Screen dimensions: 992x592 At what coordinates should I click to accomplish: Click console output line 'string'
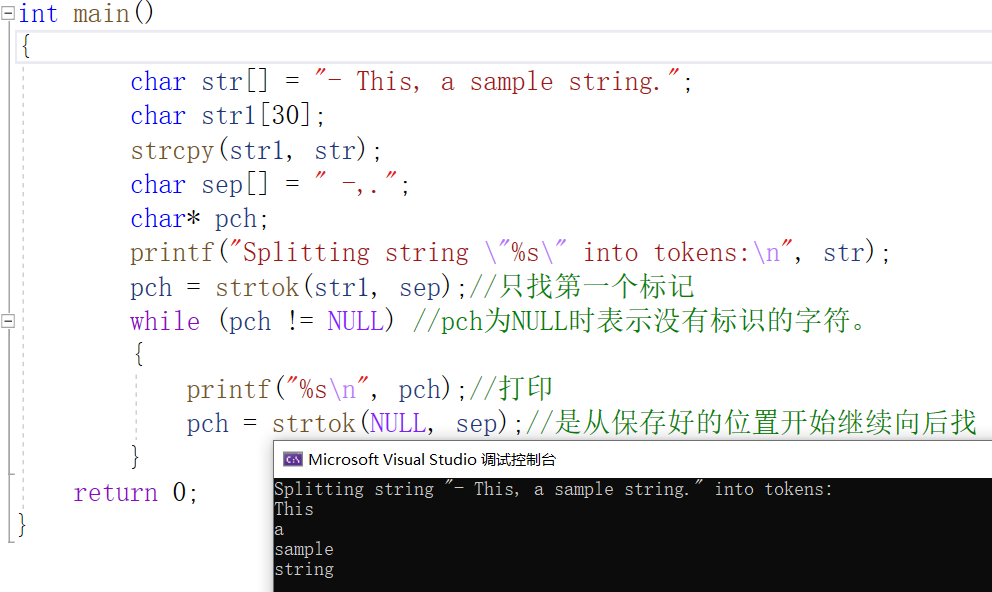point(304,569)
